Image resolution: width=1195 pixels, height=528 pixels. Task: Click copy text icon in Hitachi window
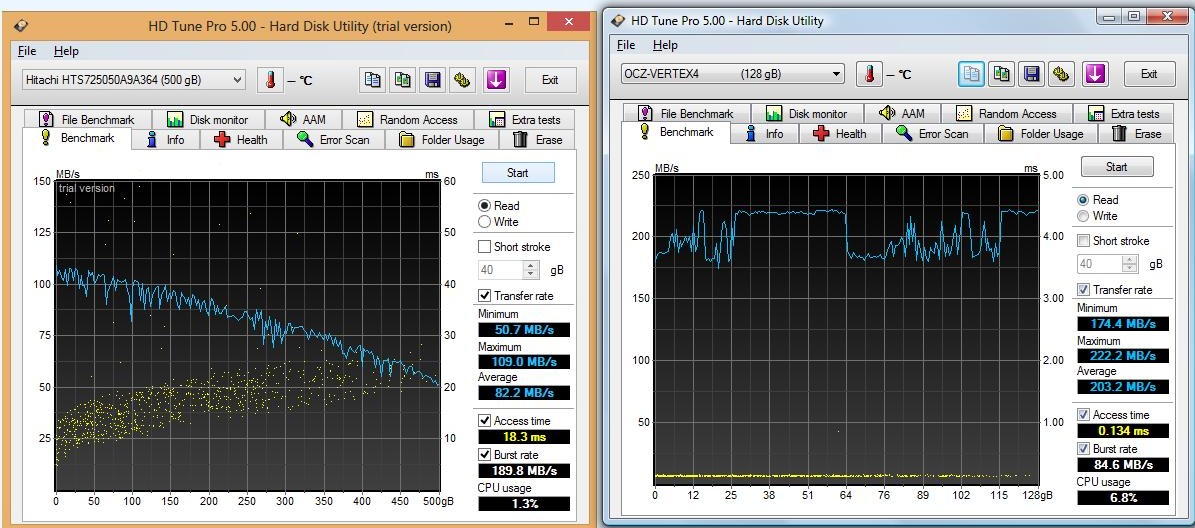pos(373,79)
